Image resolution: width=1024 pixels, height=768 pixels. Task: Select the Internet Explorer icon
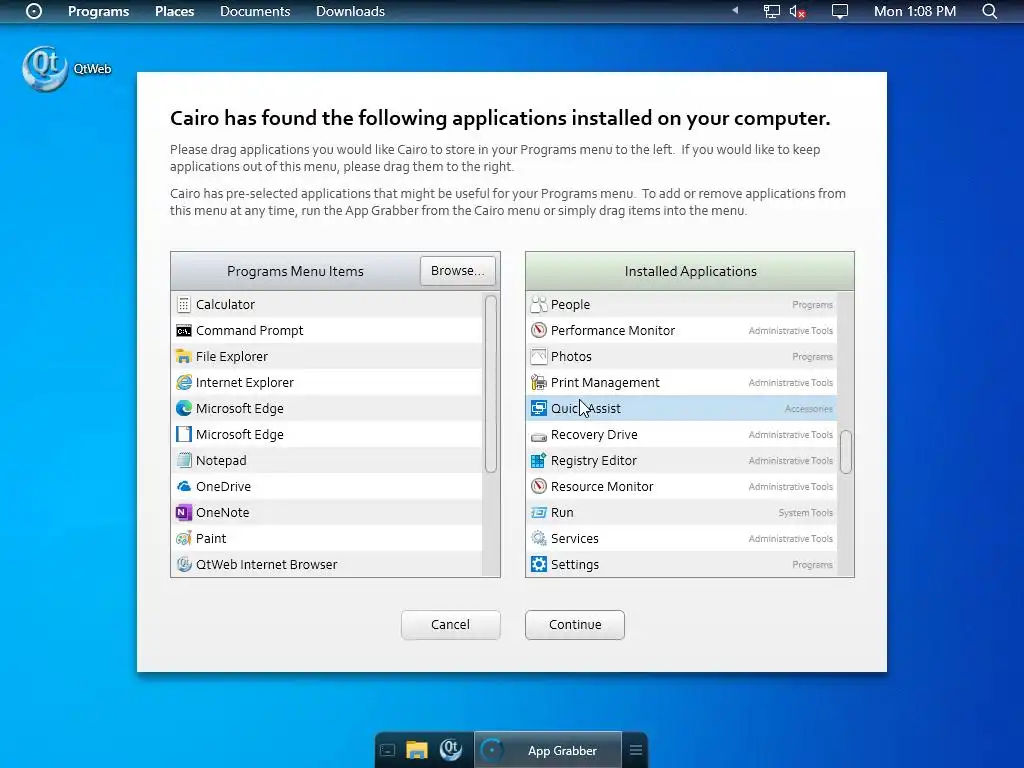pyautogui.click(x=184, y=383)
